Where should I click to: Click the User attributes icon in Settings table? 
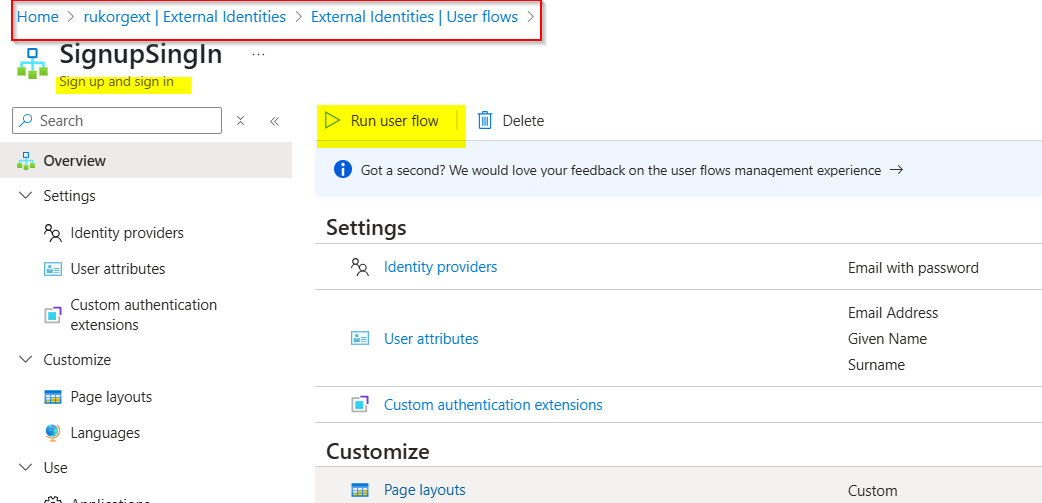(360, 338)
